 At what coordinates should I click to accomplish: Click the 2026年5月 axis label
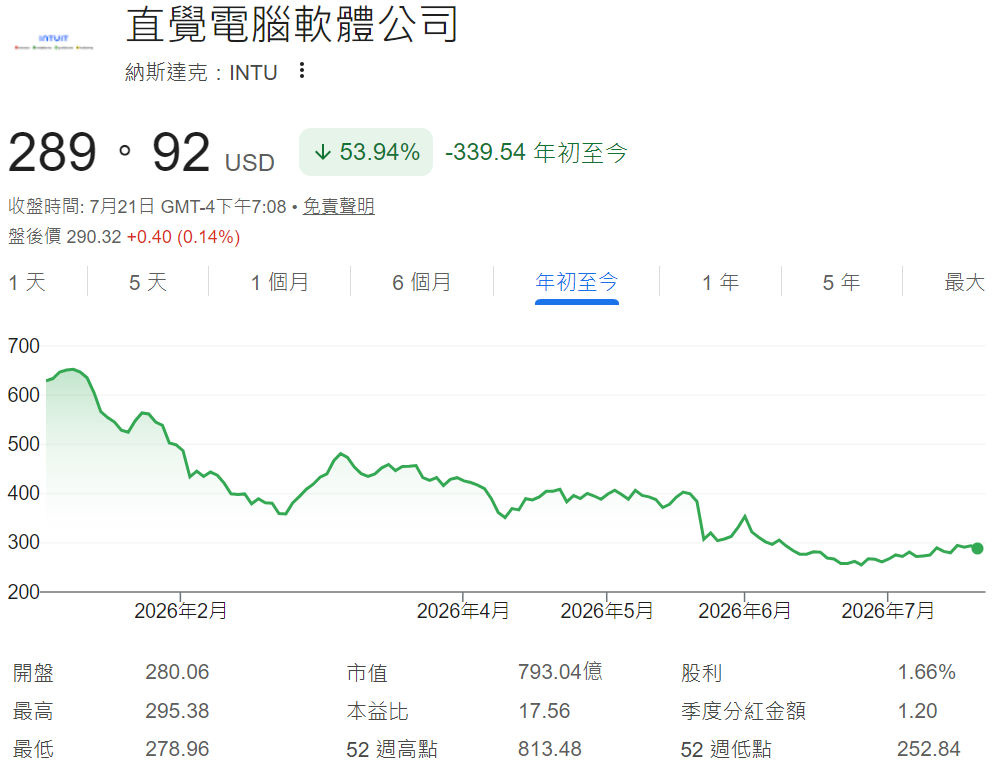coord(607,611)
